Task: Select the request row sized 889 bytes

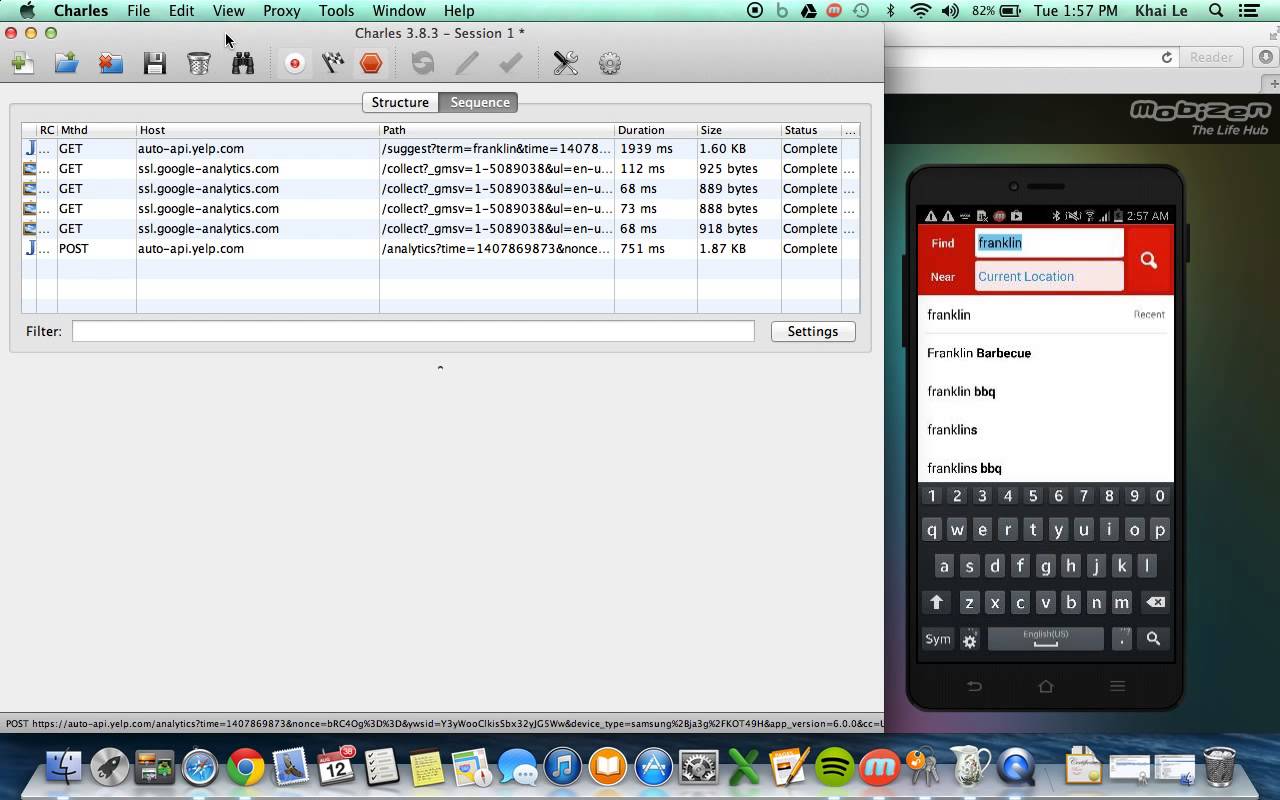Action: [440, 188]
